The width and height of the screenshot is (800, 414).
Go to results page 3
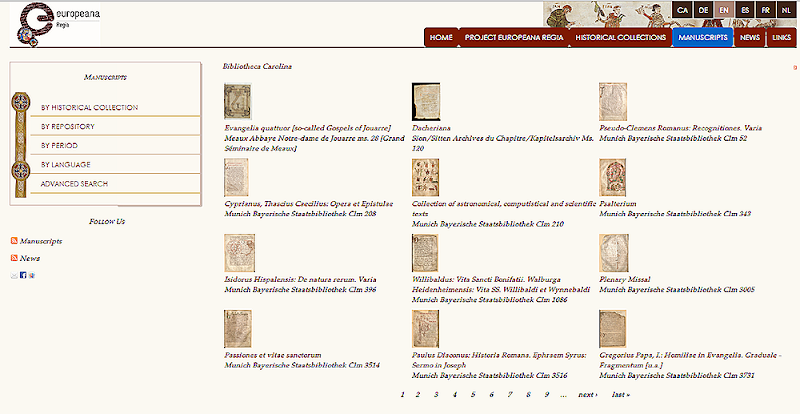[x=436, y=395]
